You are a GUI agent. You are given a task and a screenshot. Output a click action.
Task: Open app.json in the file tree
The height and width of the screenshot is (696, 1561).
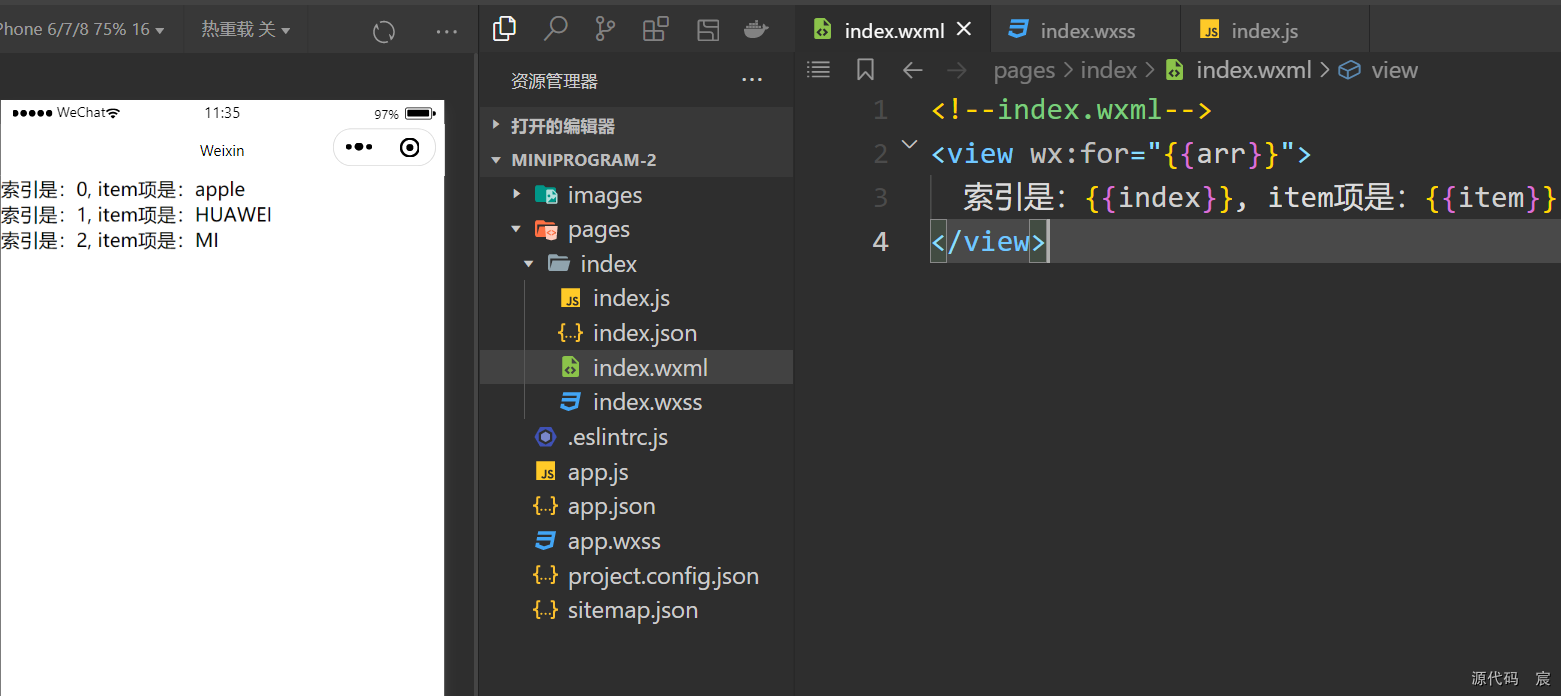[636, 506]
